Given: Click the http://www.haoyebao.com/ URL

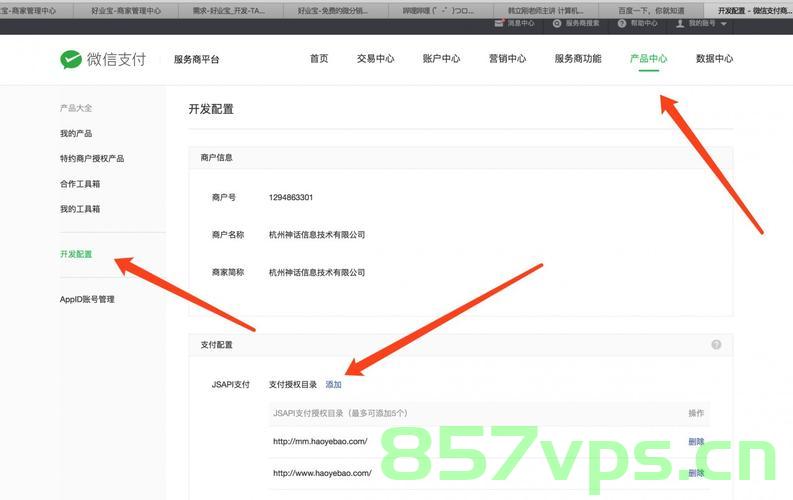Looking at the screenshot, I should [322, 473].
